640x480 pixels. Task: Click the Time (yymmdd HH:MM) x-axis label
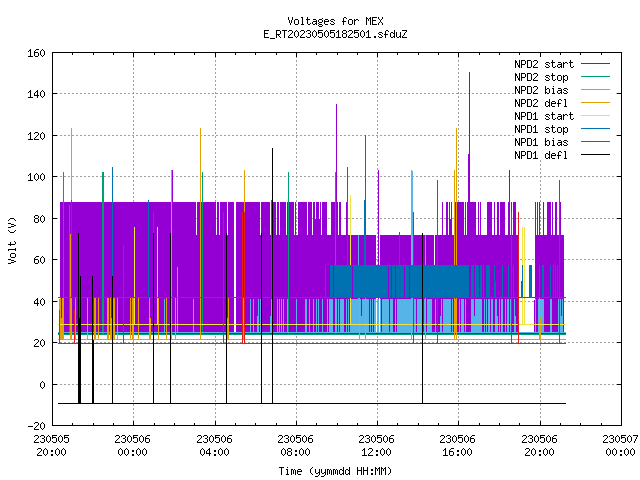(335, 471)
